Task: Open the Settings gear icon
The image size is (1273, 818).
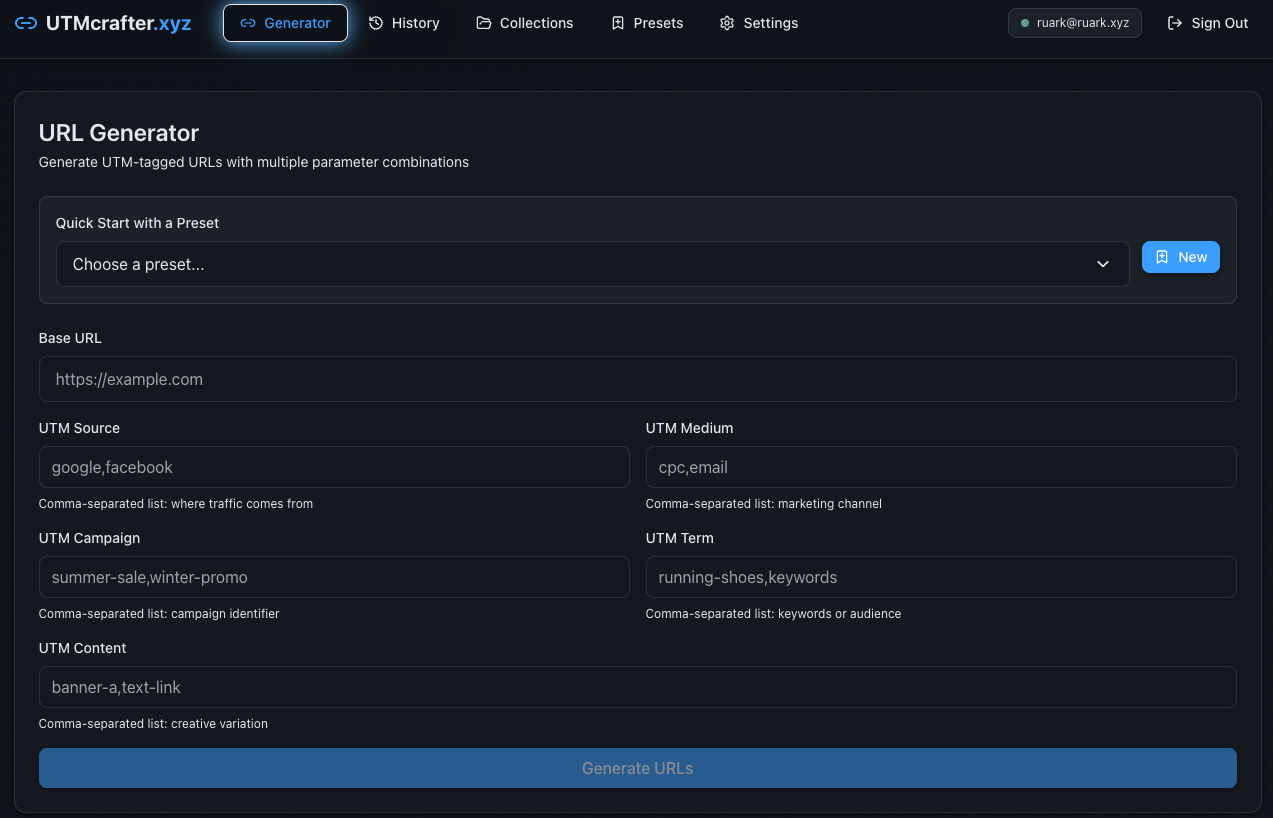Action: tap(727, 22)
